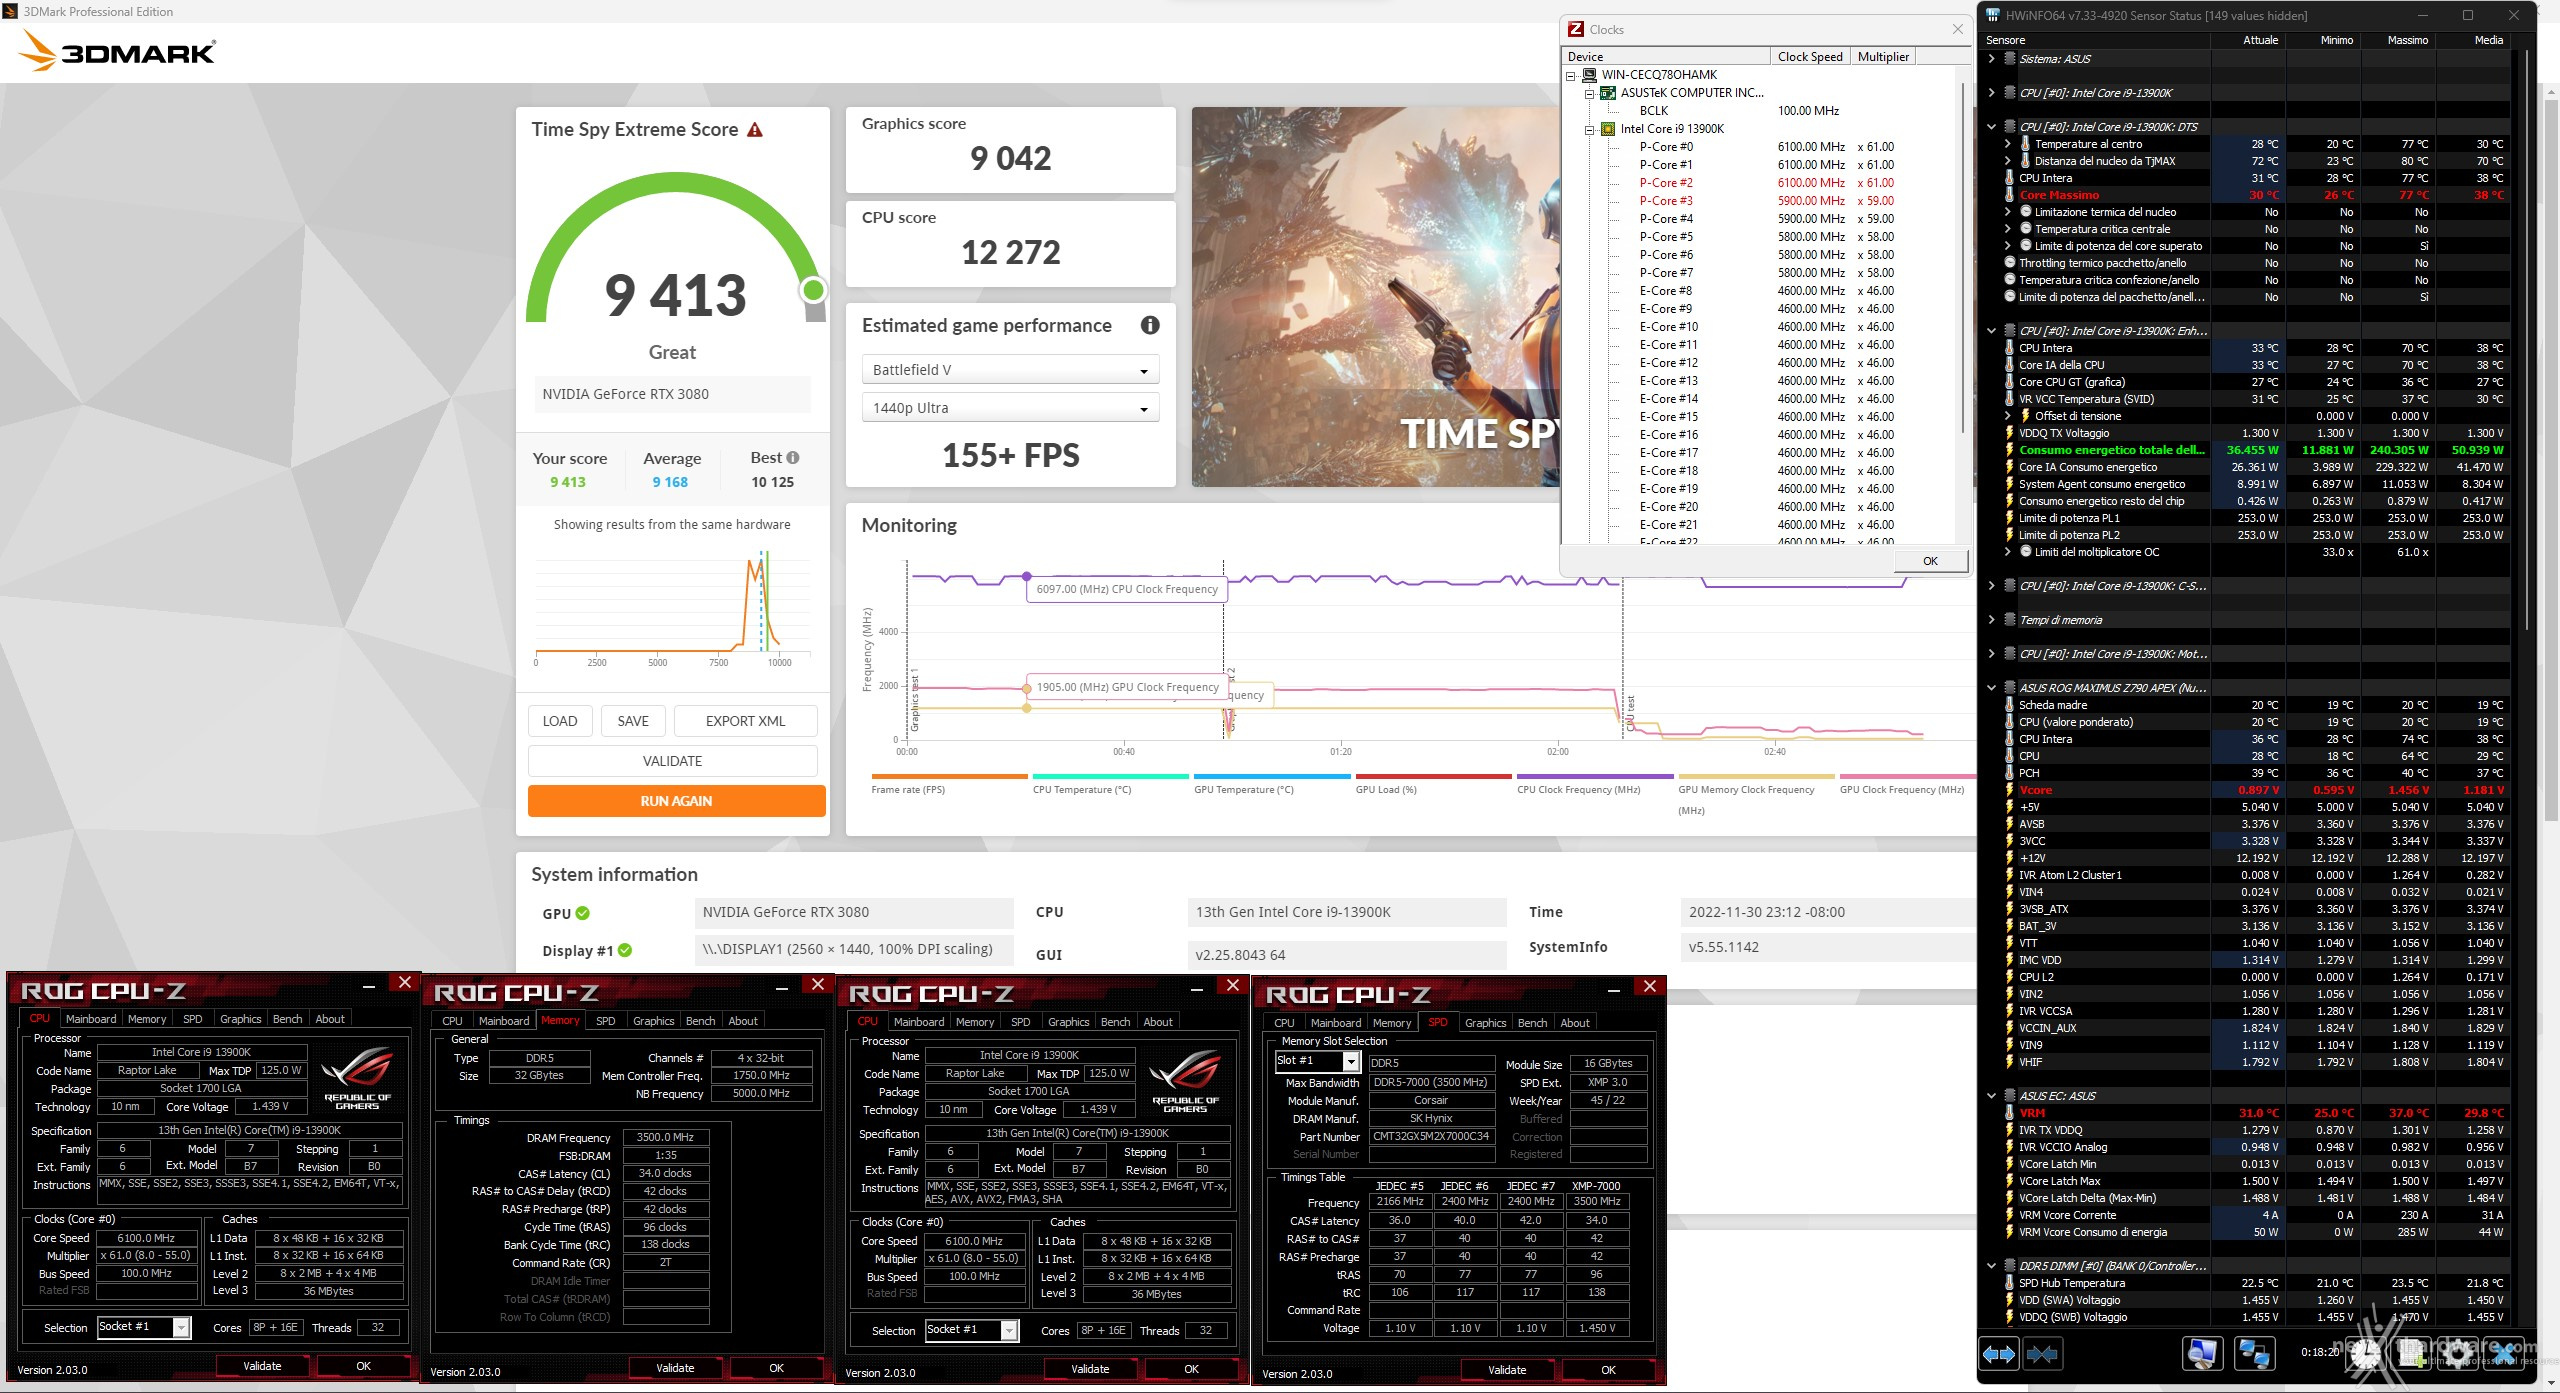Collapse DDR5 DIMM [#0] sensor group

[x=1991, y=1266]
